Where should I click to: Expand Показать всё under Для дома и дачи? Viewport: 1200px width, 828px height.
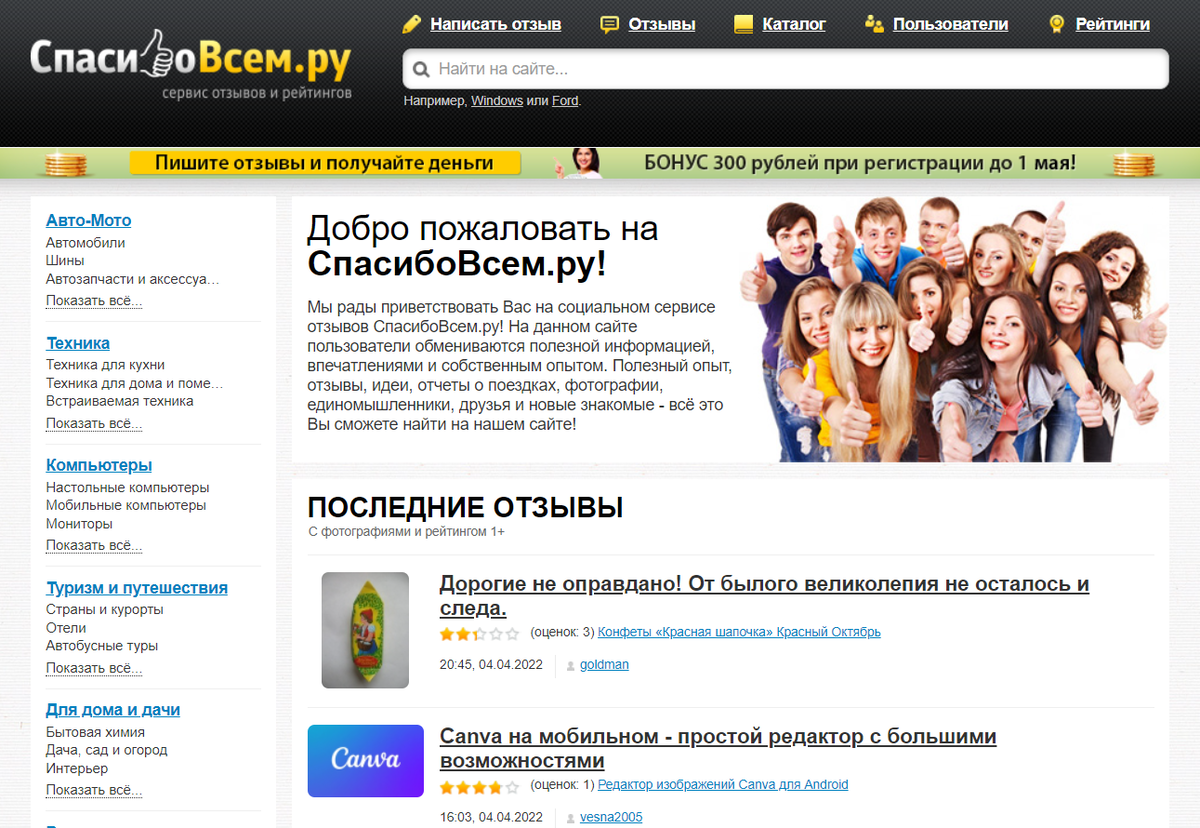tap(94, 791)
